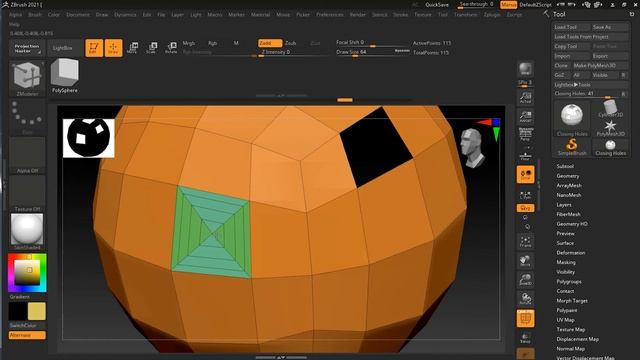The height and width of the screenshot is (360, 640).
Task: Toggle the Floor grid icon
Action: [x=525, y=156]
